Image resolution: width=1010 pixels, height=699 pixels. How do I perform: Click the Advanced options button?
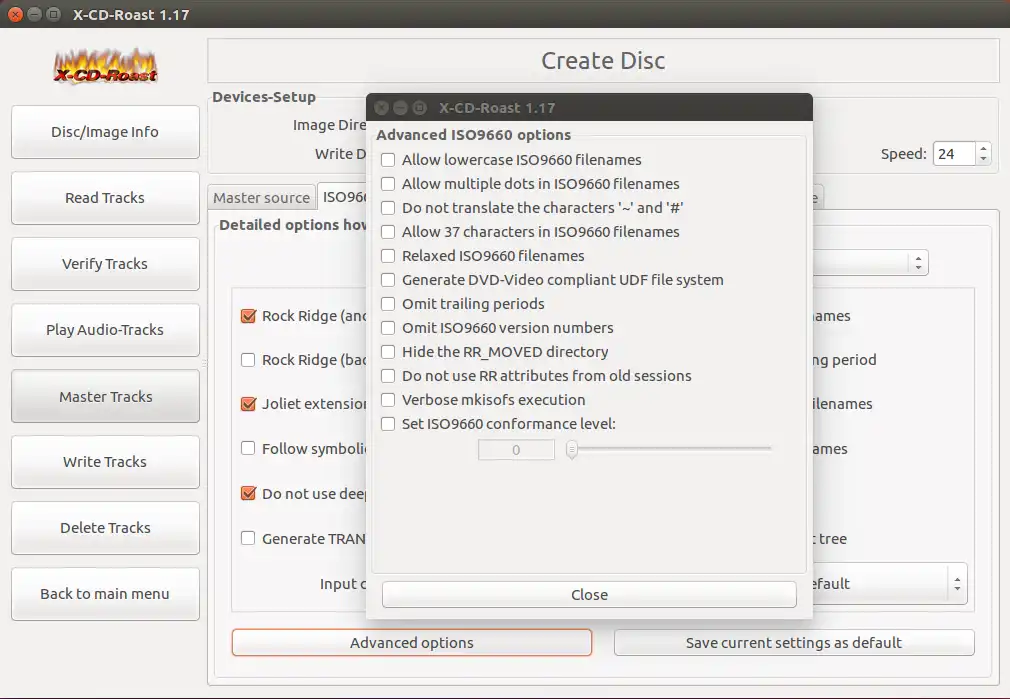tap(411, 642)
